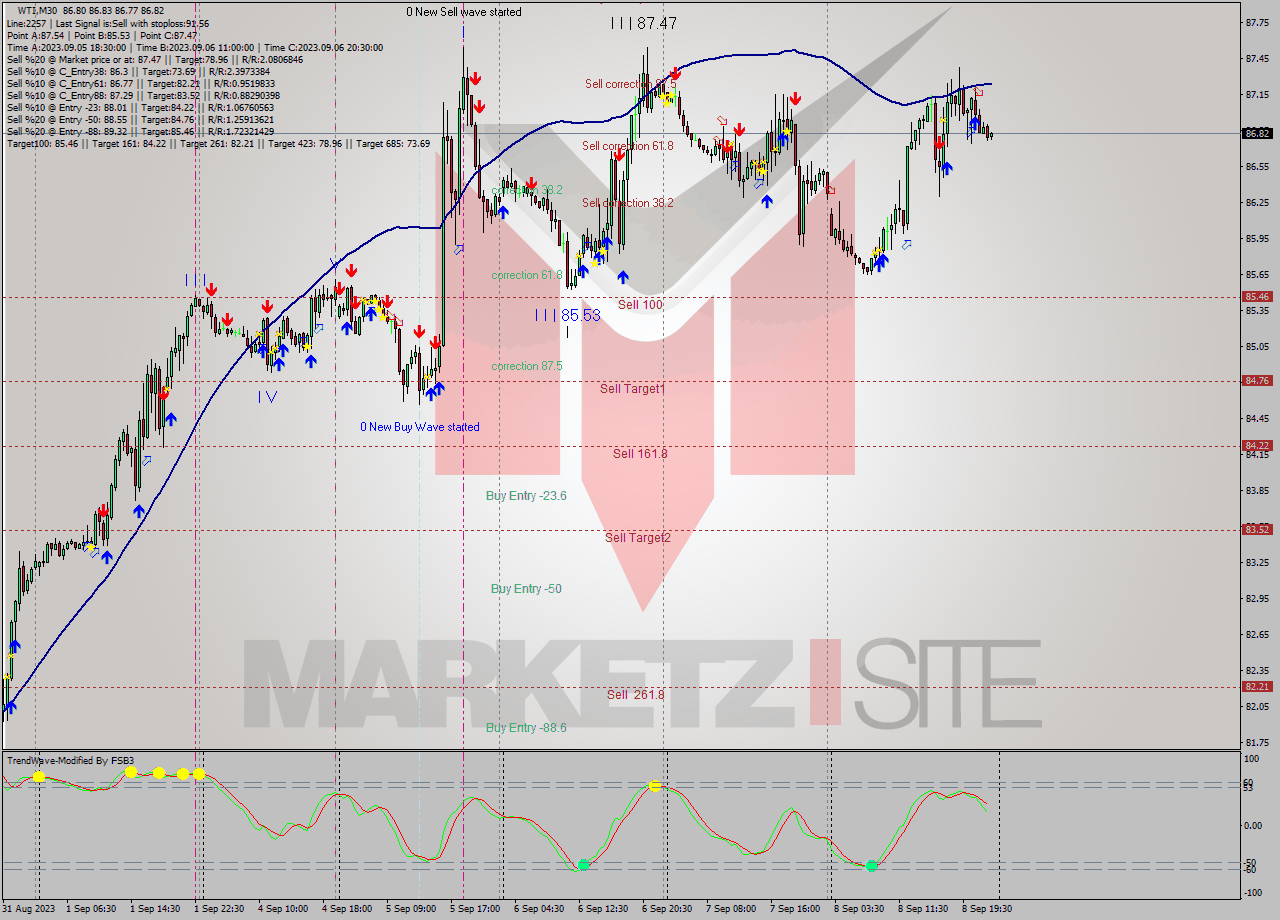1280x920 pixels.
Task: Select the green 'correction 61.8' label
Action: click(x=526, y=275)
